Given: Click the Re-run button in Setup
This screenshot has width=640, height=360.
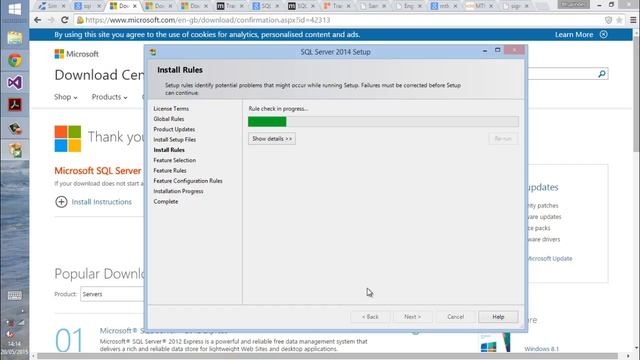Looking at the screenshot, I should (503, 139).
